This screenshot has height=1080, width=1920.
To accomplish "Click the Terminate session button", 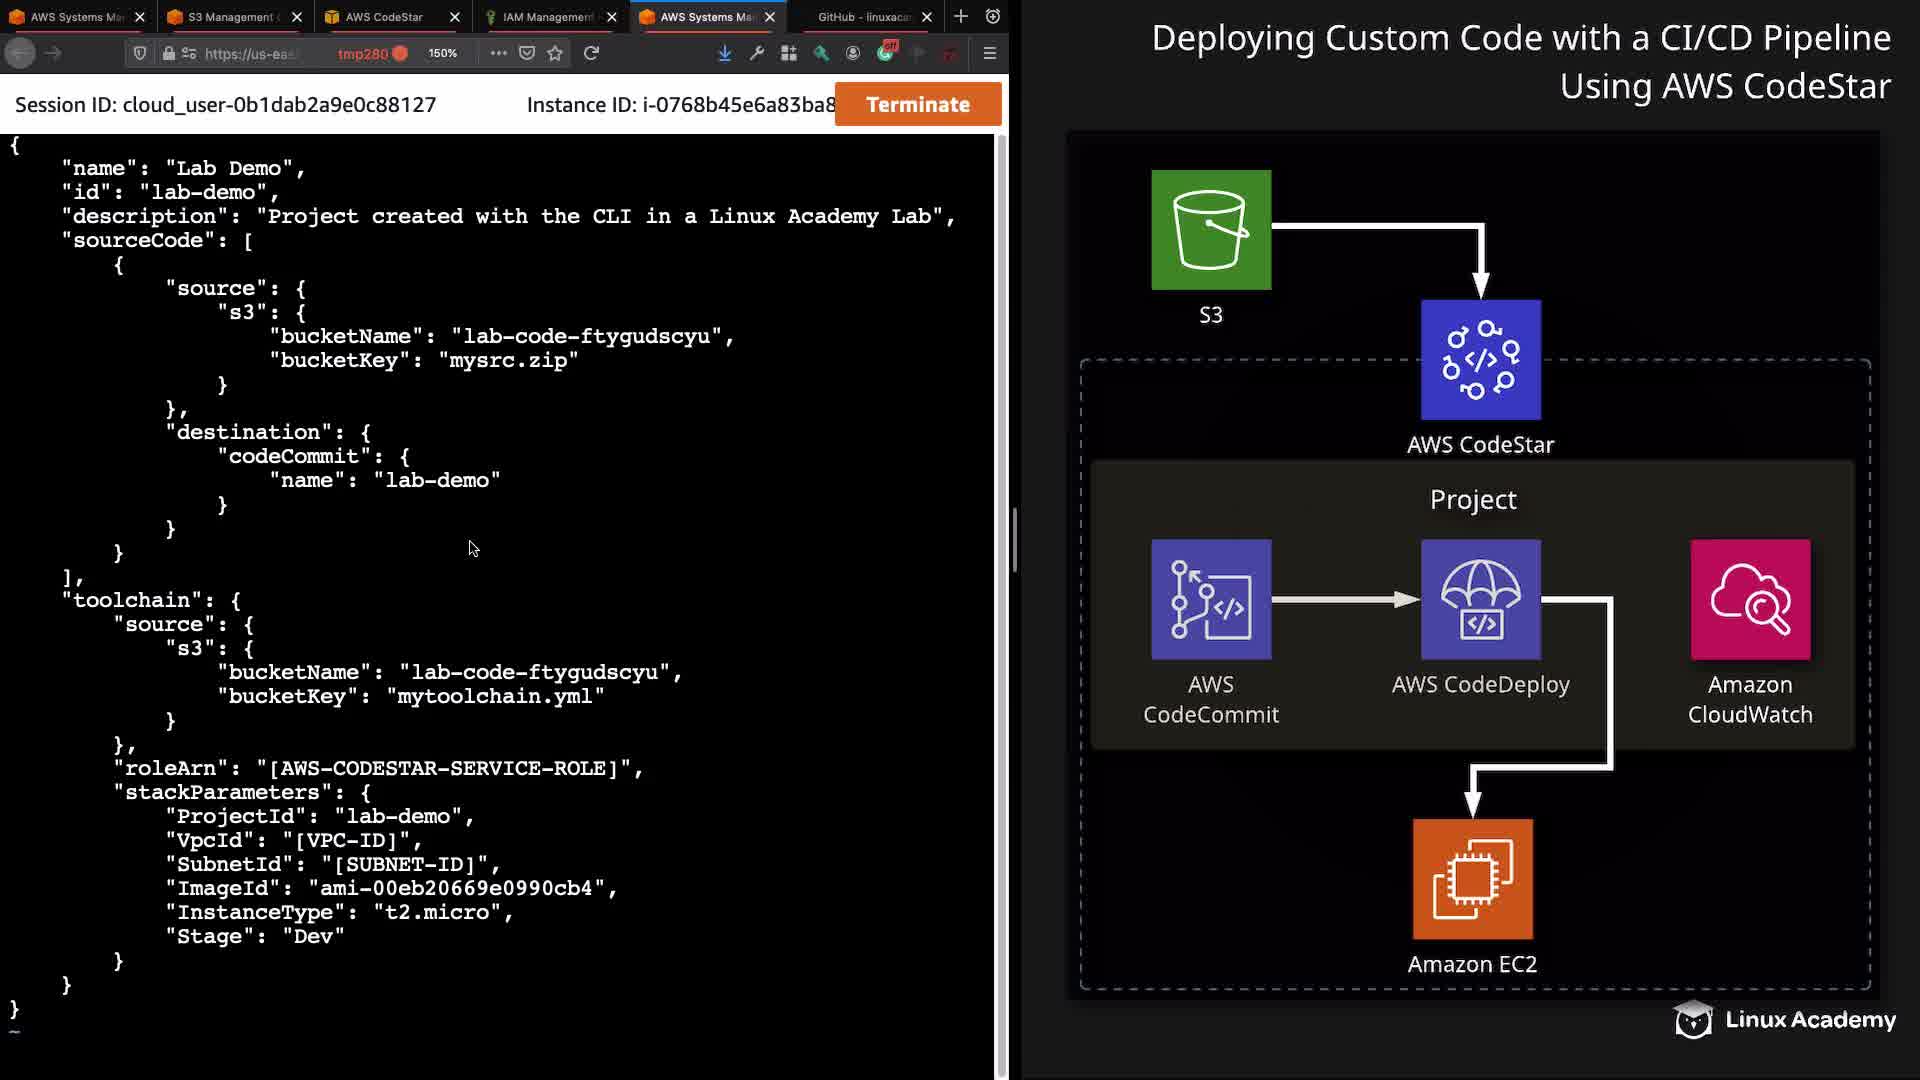I will (x=917, y=104).
